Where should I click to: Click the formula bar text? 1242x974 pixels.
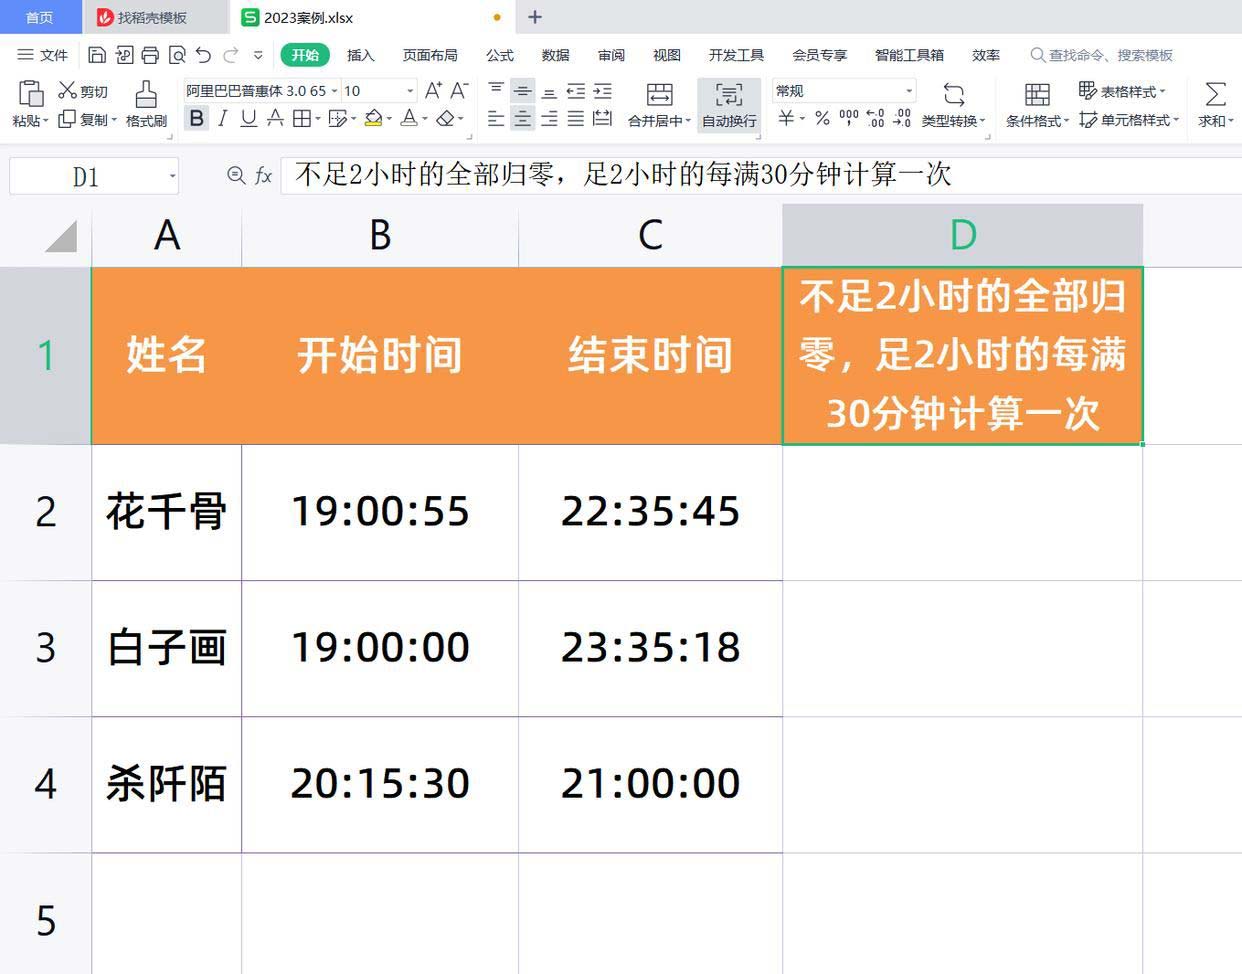pos(622,175)
